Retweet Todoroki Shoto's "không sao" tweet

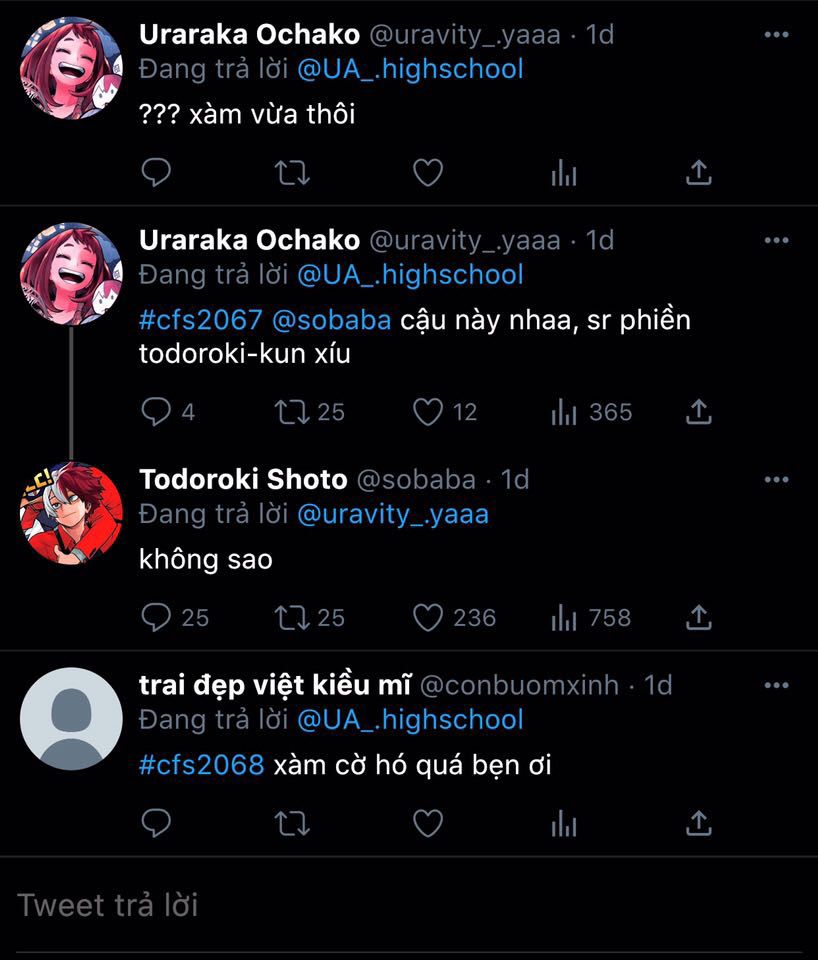pyautogui.click(x=292, y=618)
